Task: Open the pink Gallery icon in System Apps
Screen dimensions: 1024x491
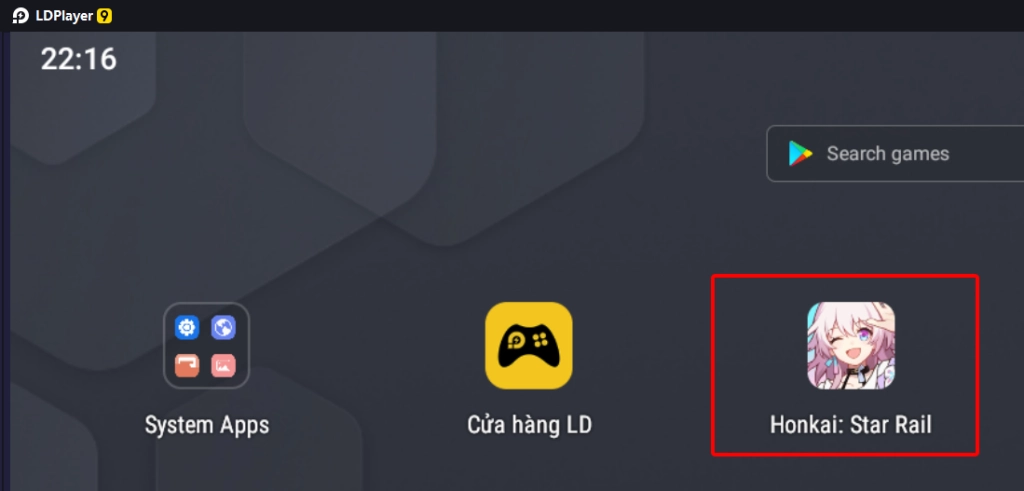Action: pyautogui.click(x=223, y=366)
